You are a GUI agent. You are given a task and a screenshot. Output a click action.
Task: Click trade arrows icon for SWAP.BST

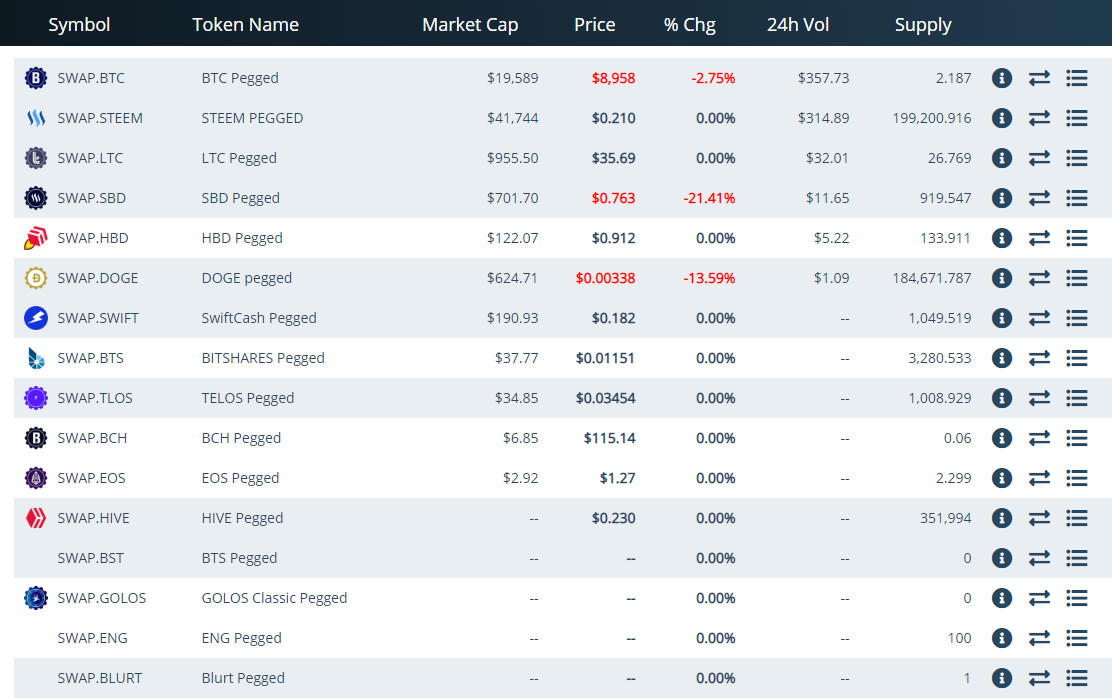1039,559
